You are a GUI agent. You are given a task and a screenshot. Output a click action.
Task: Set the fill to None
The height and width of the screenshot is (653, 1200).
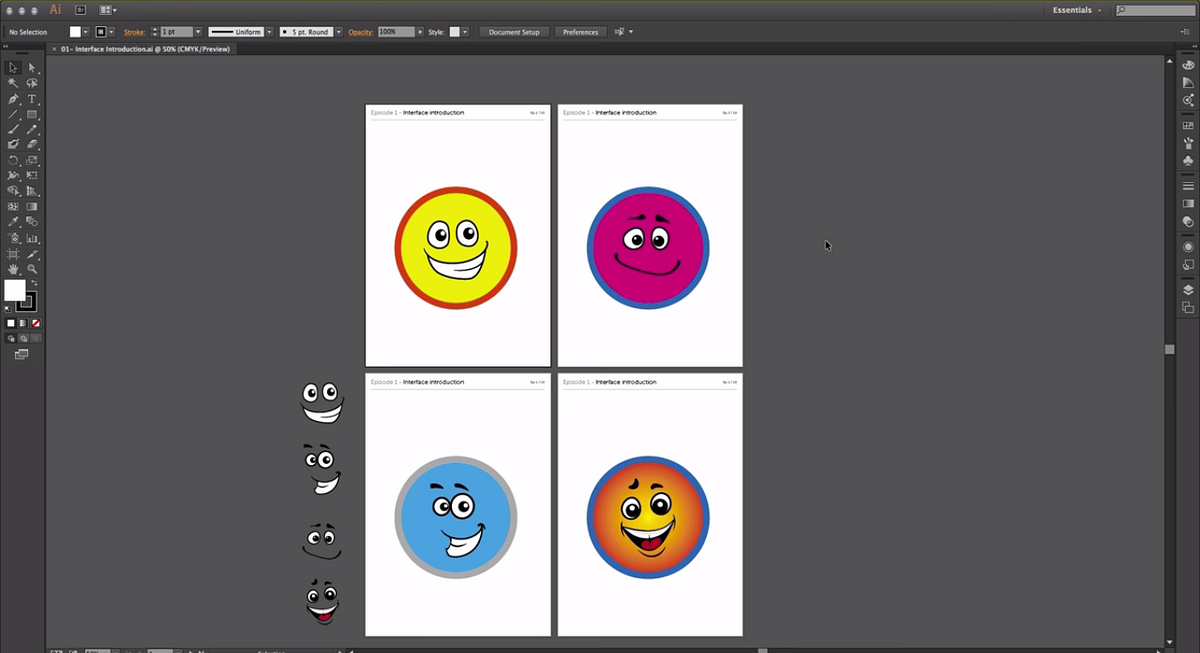[x=36, y=324]
